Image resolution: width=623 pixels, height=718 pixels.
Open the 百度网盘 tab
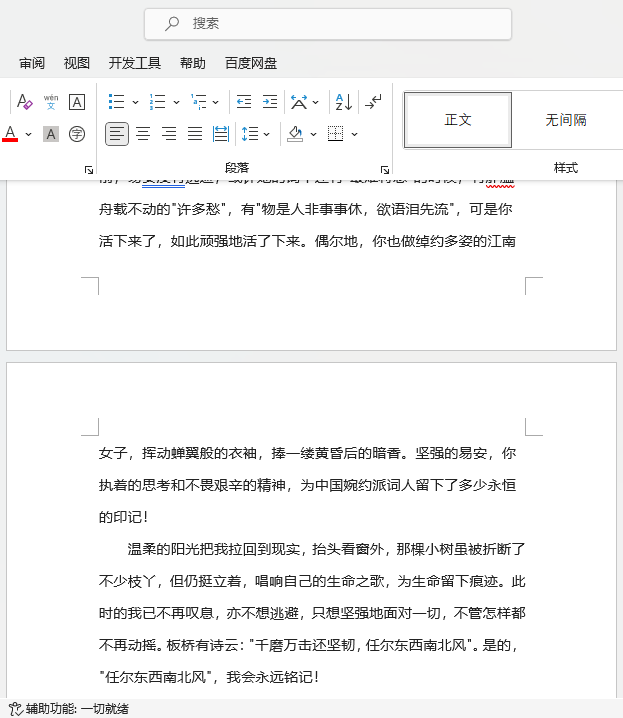click(x=251, y=63)
